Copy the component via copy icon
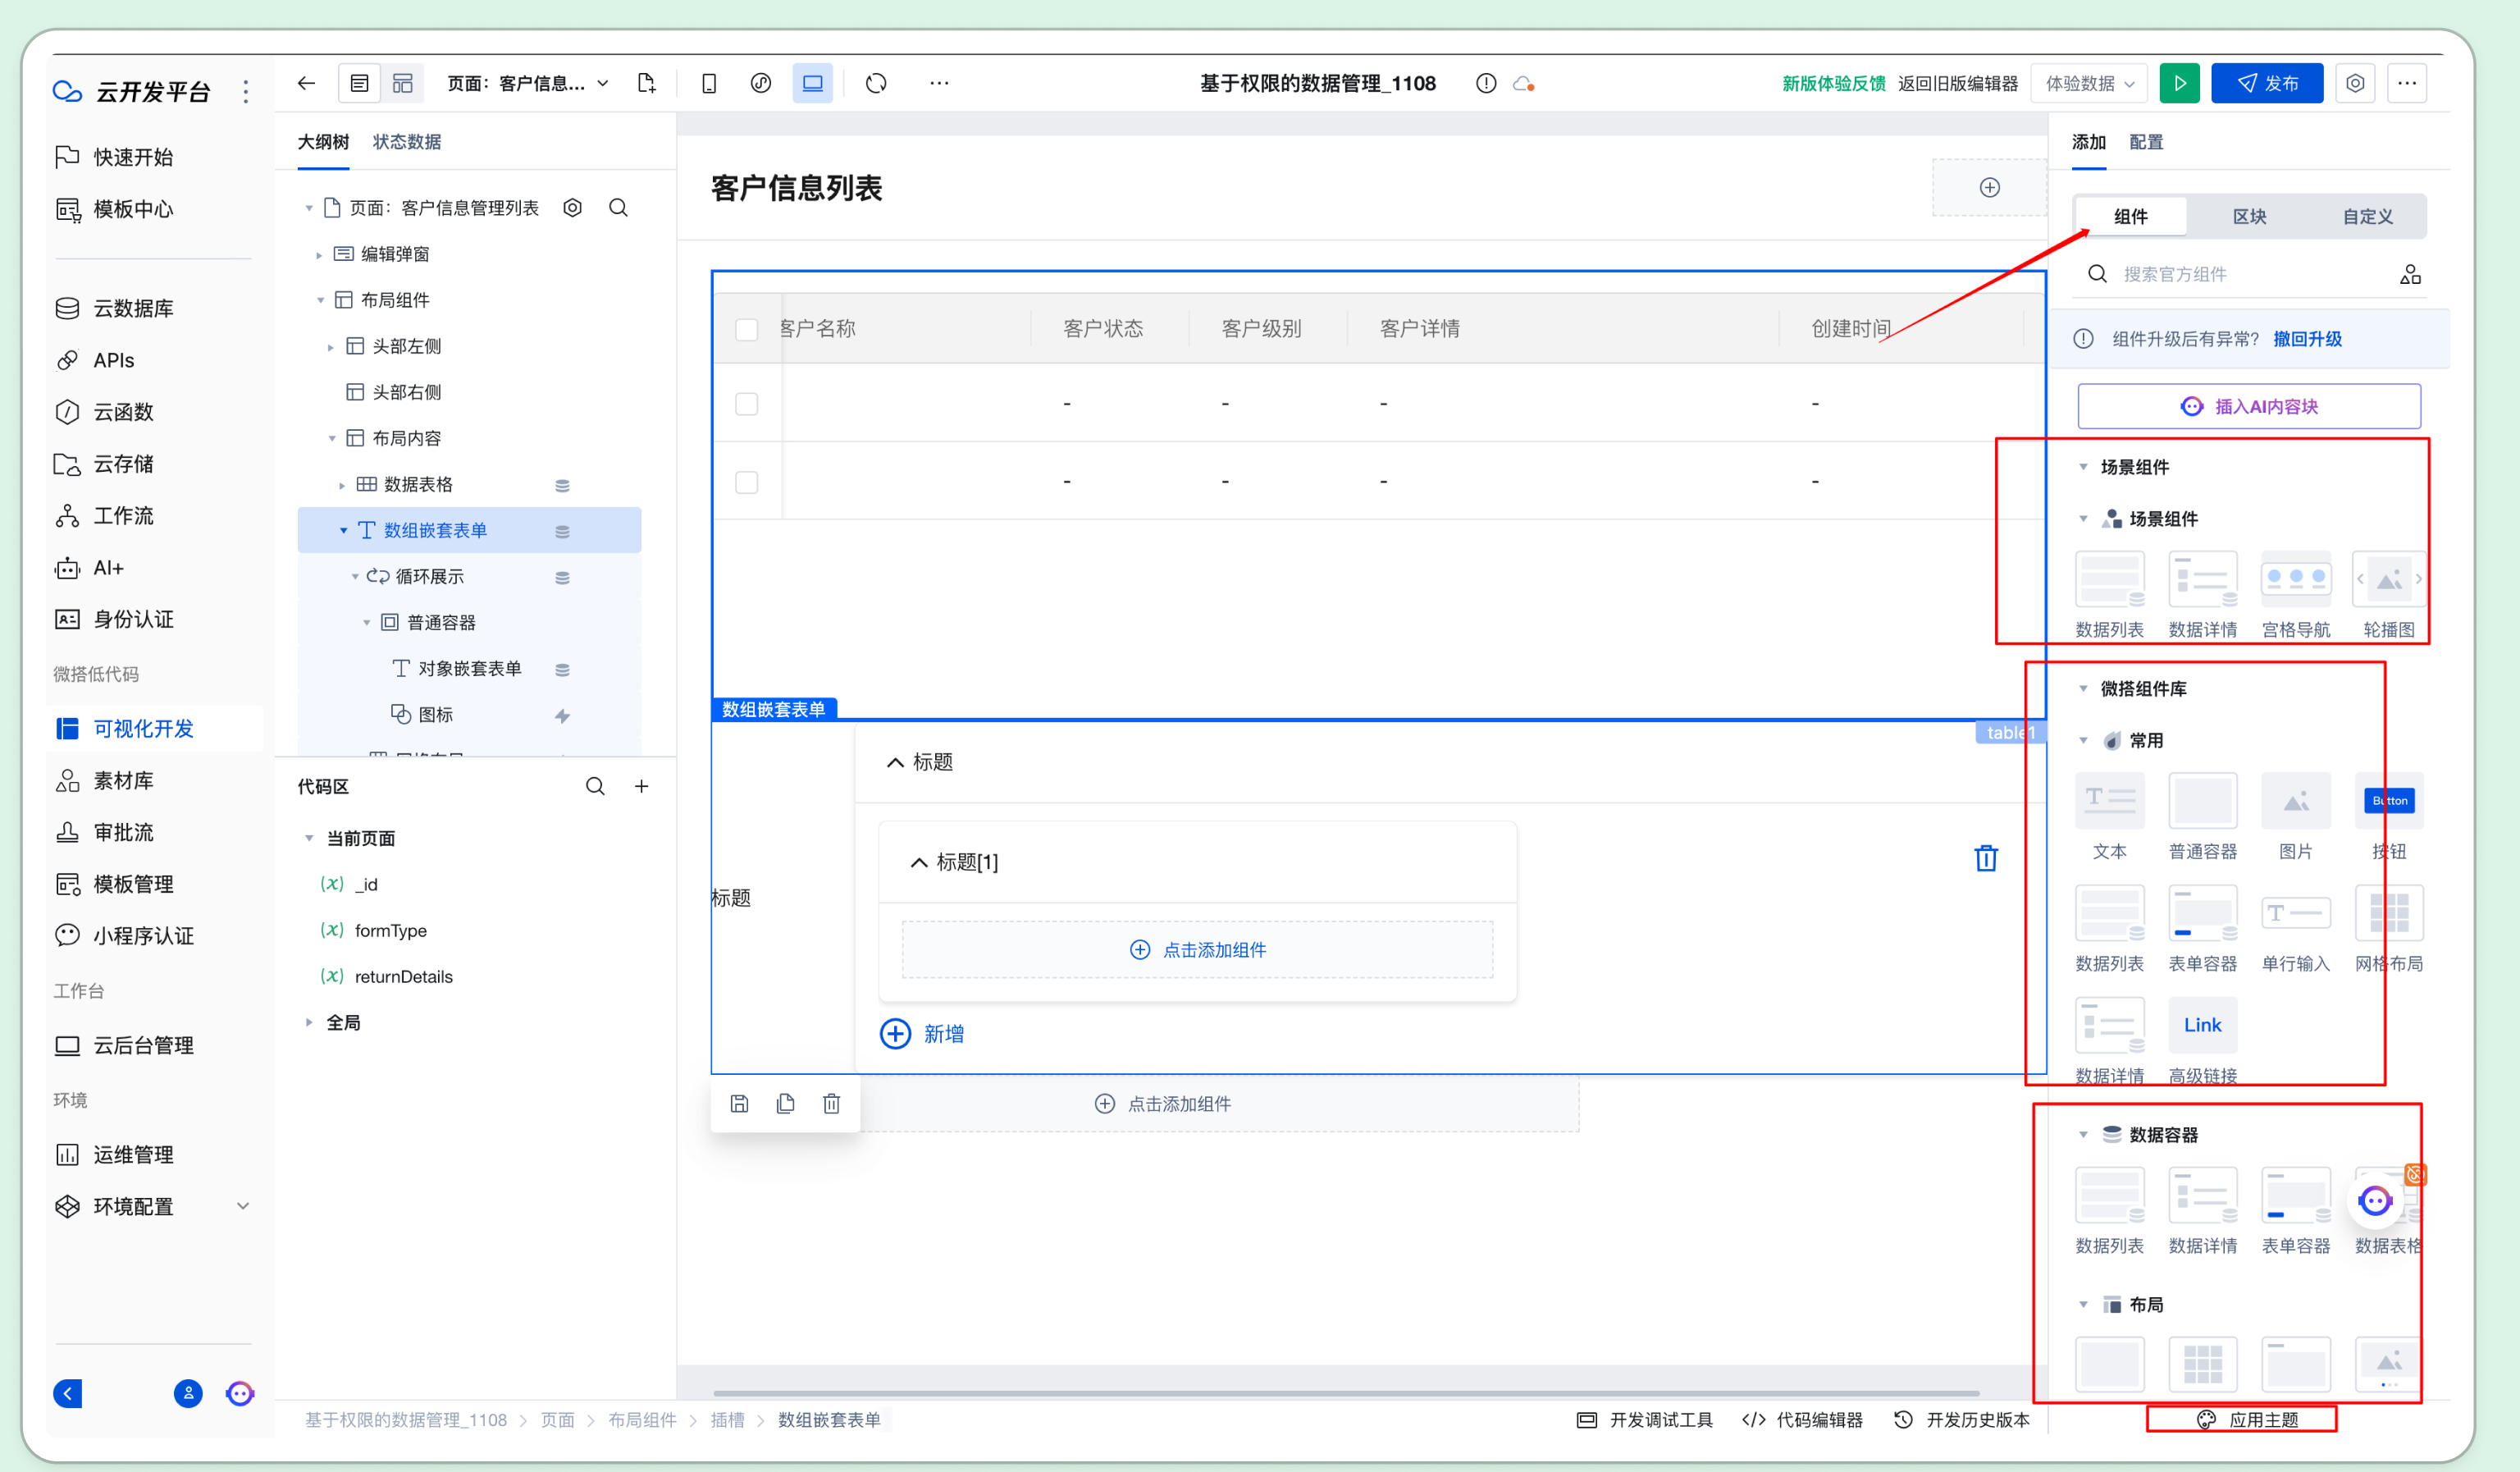 click(785, 1103)
